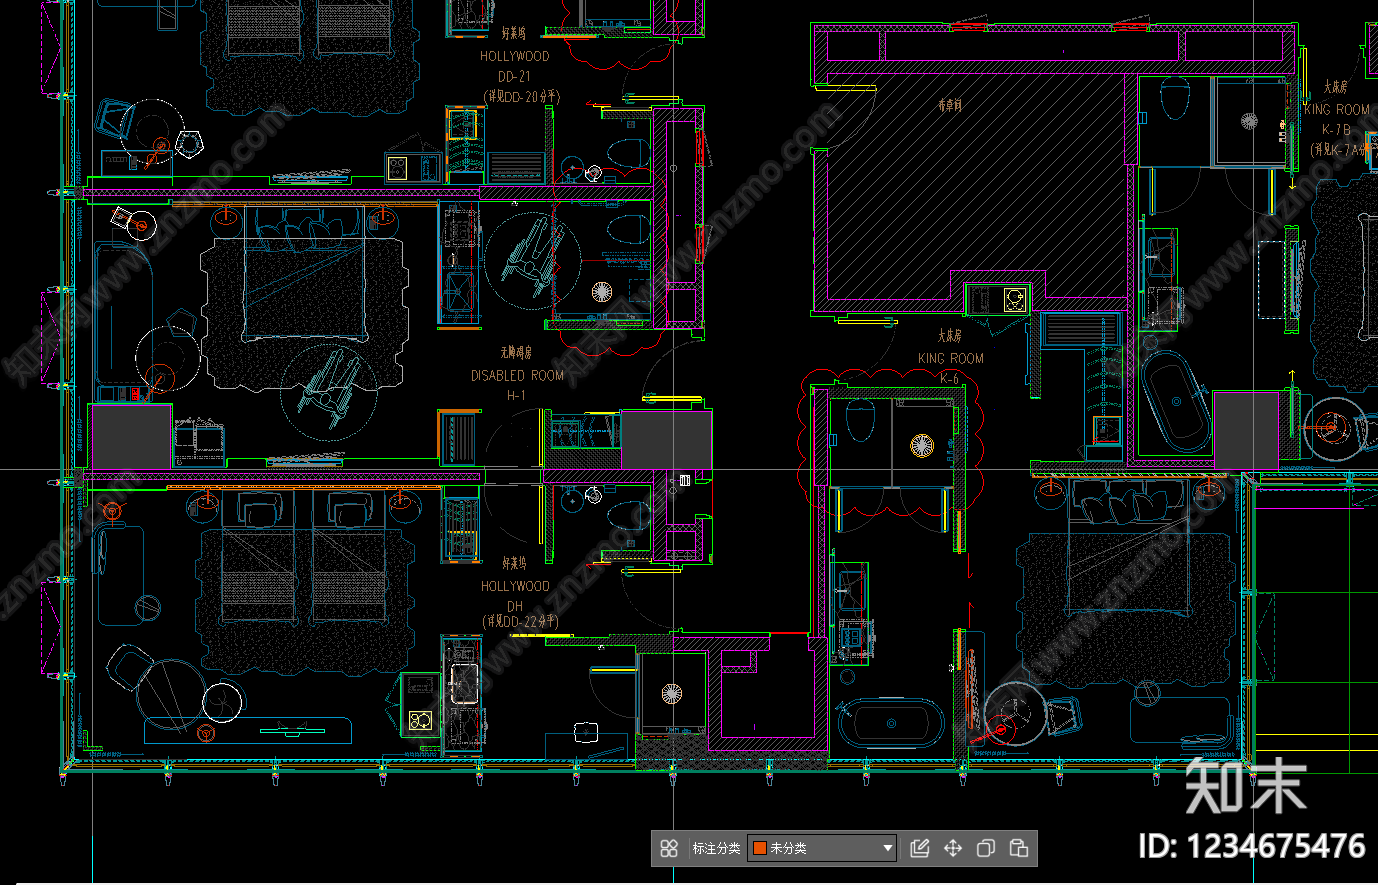
Task: Select the (详见DD-20分平) reference note
Action: tap(521, 97)
